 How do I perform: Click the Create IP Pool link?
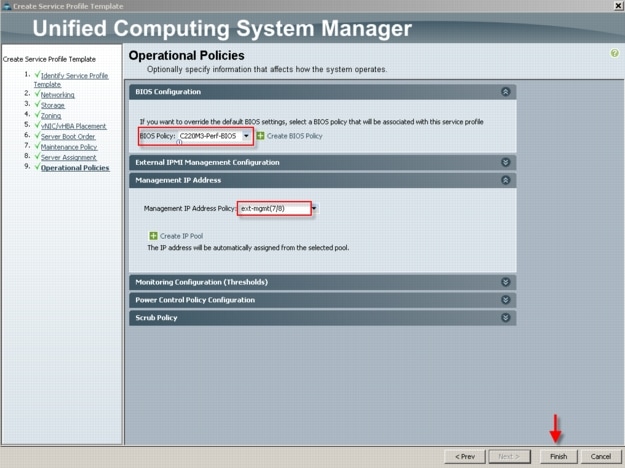181,236
